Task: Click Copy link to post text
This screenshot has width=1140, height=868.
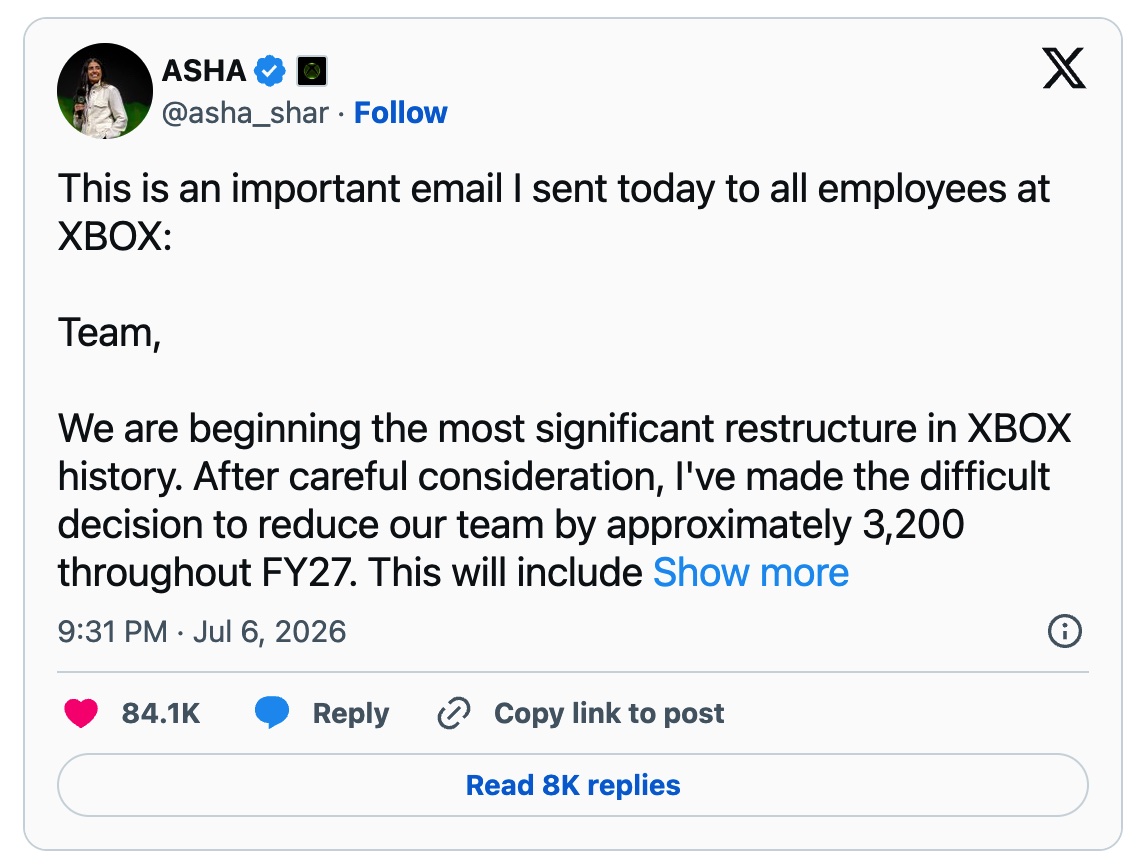Action: tap(609, 714)
